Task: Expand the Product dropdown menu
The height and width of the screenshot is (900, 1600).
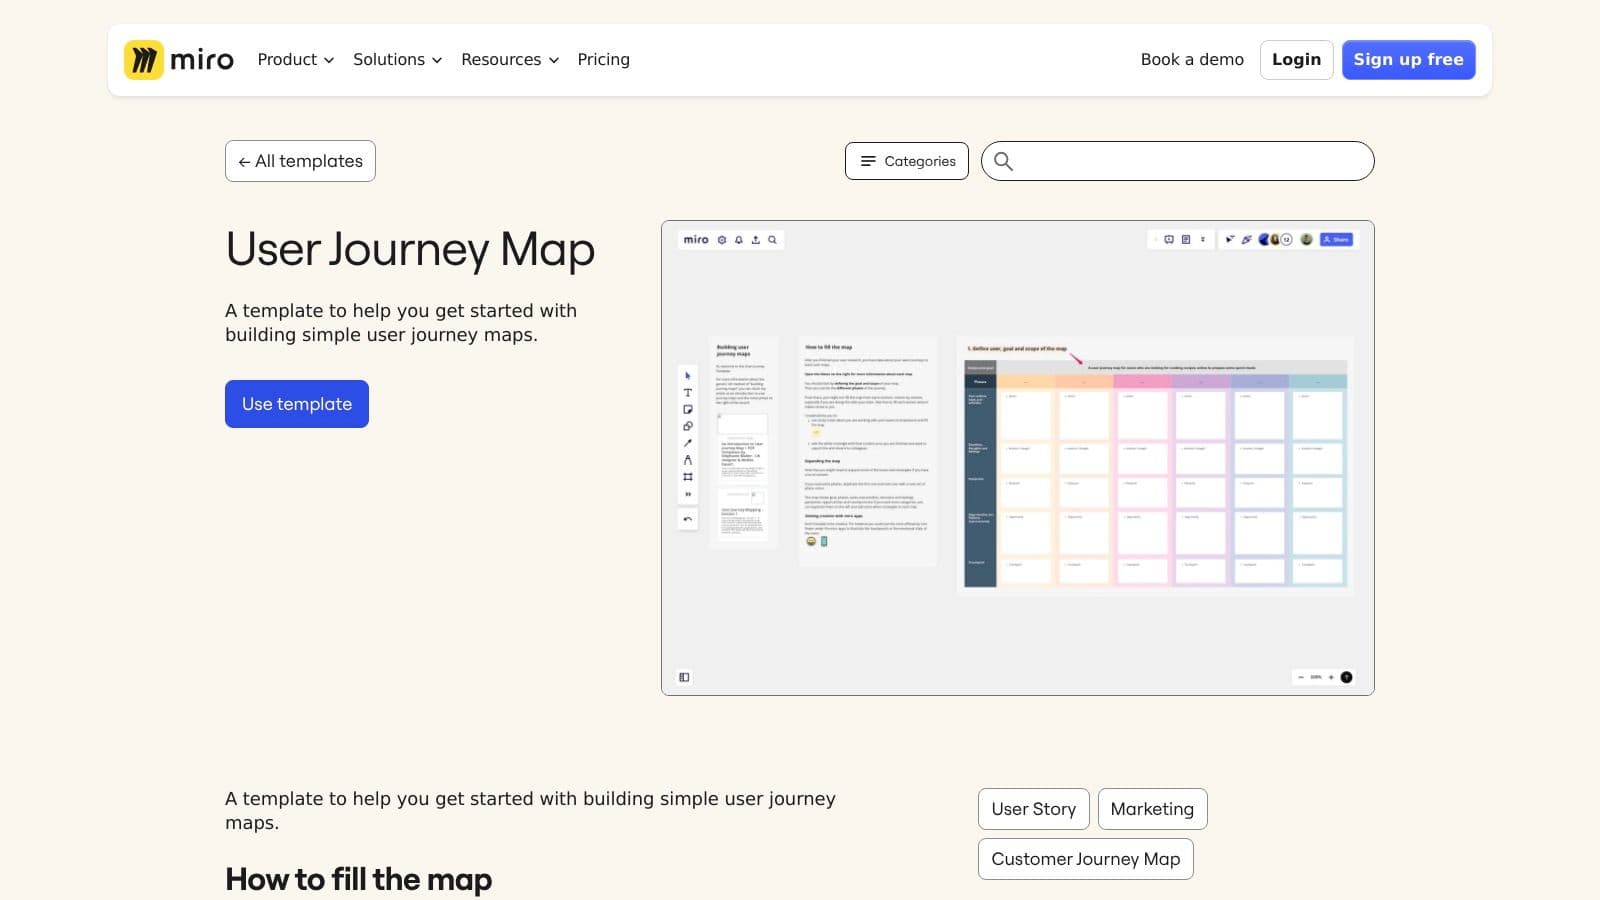Action: pyautogui.click(x=295, y=60)
